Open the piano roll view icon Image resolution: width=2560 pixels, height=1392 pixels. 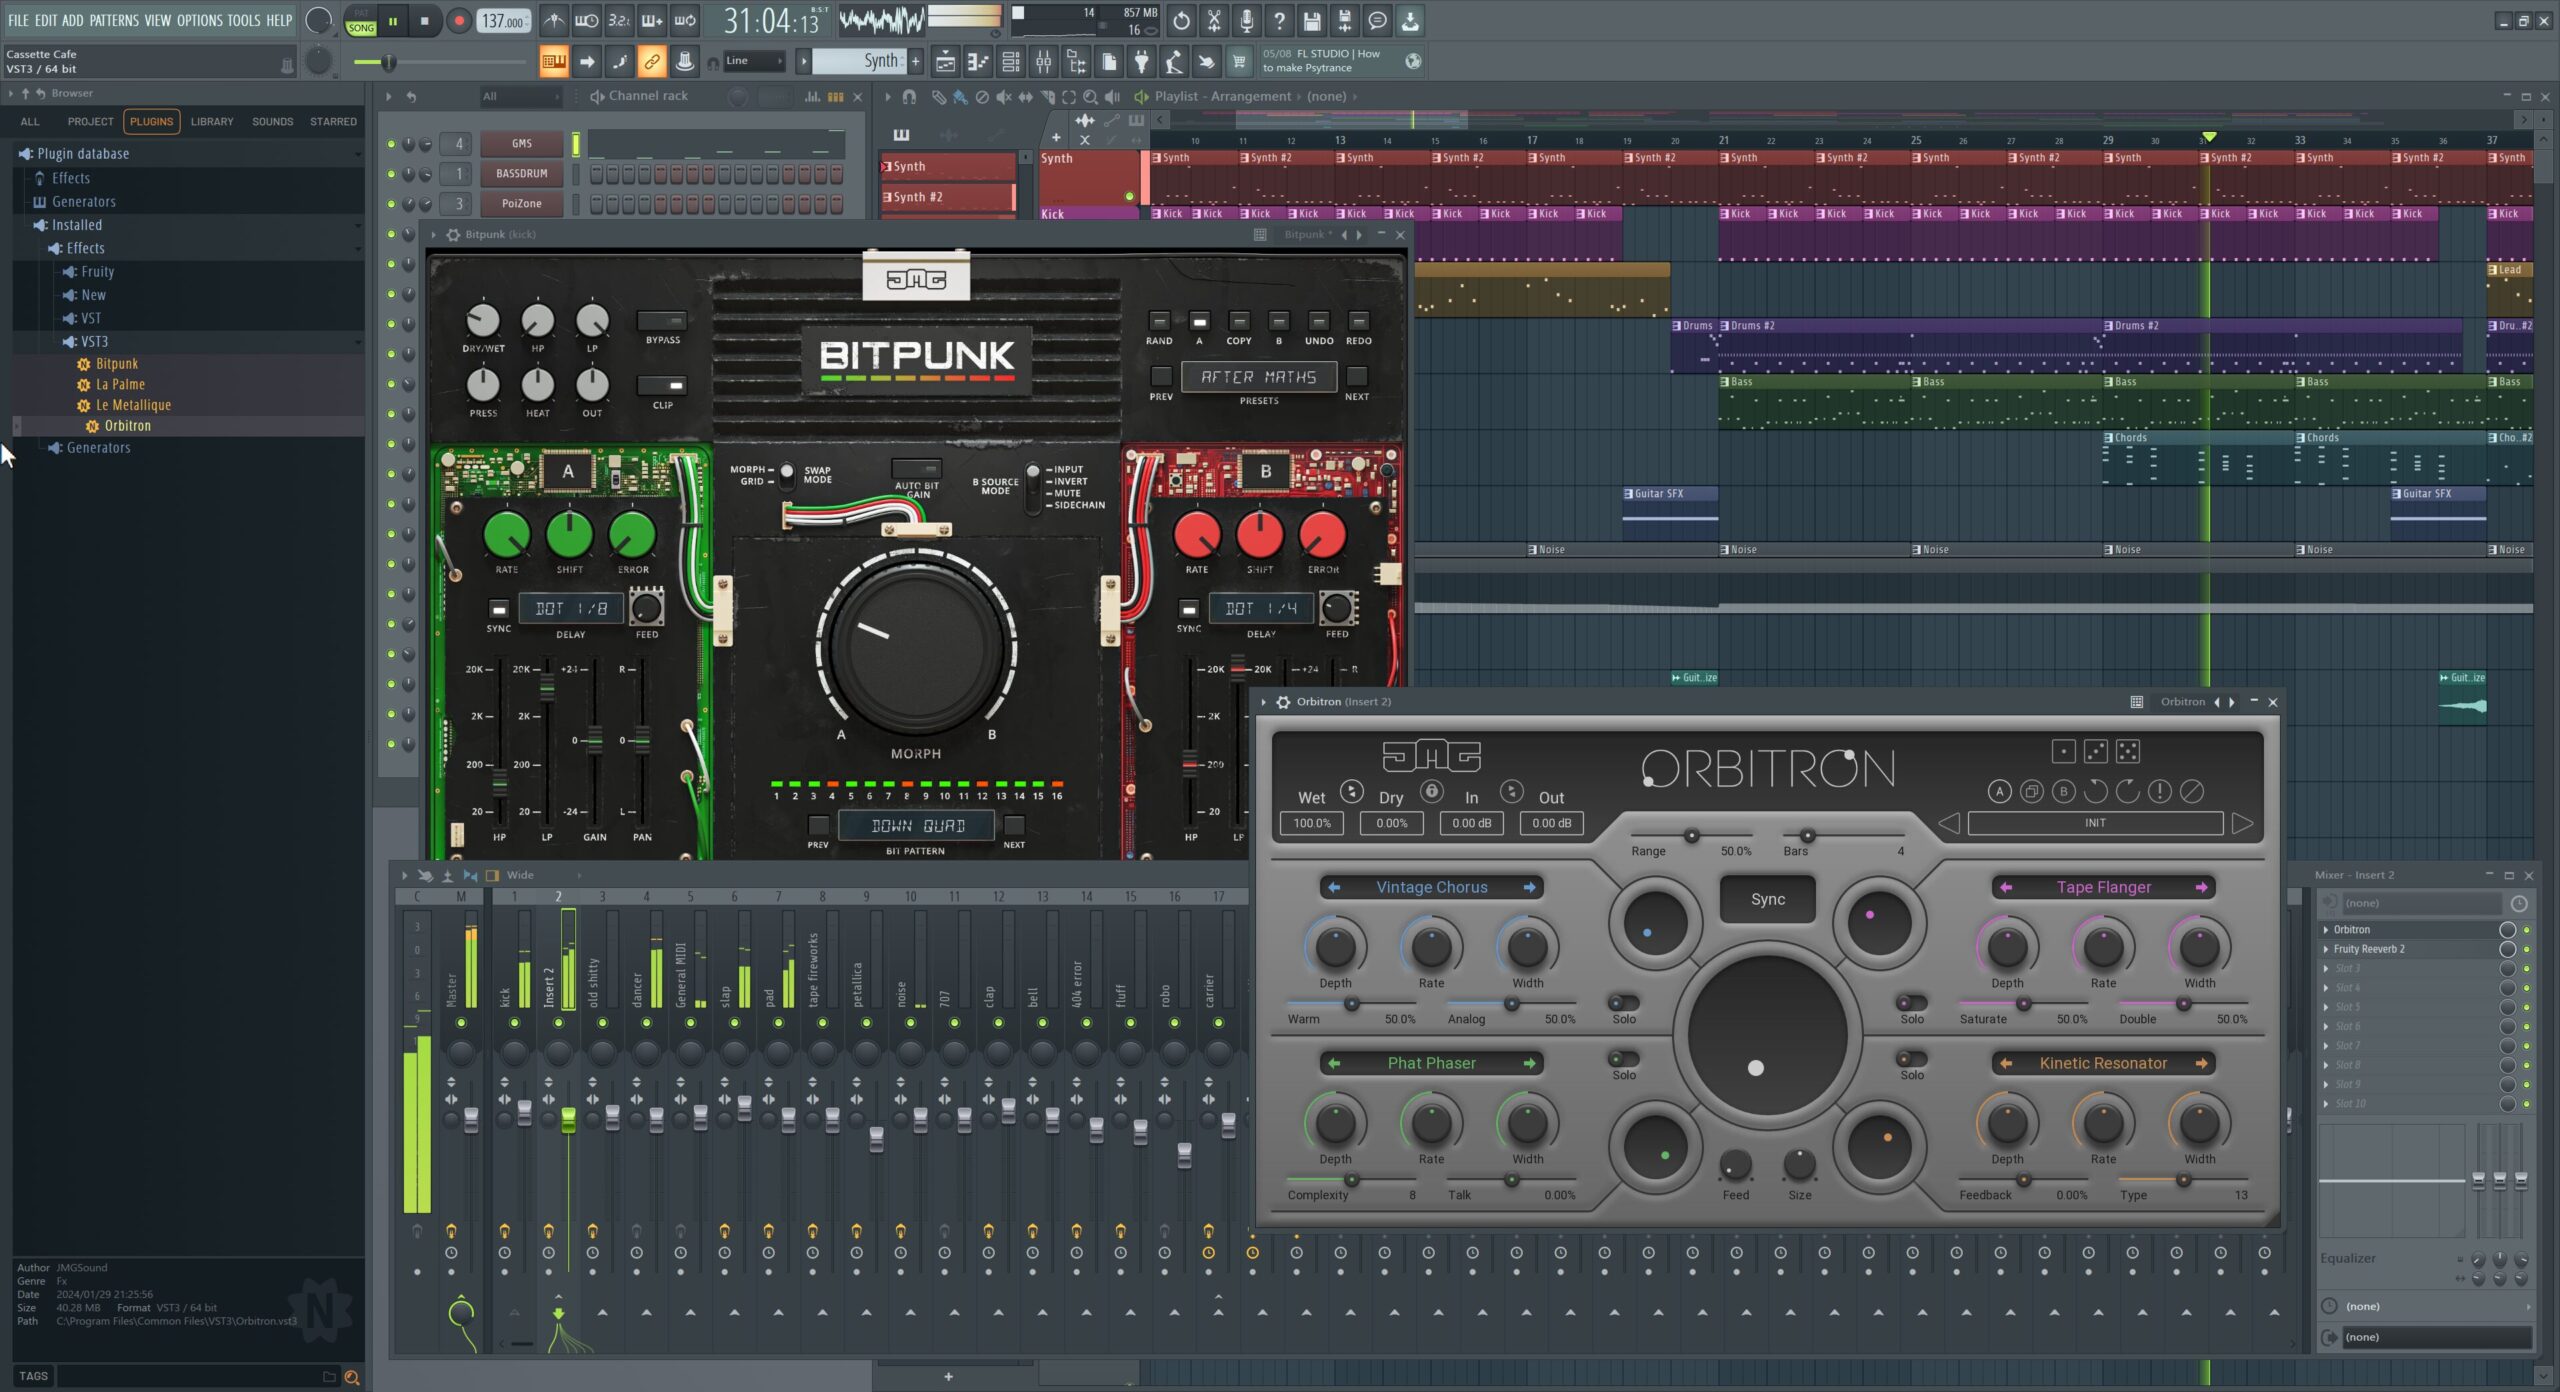point(978,62)
